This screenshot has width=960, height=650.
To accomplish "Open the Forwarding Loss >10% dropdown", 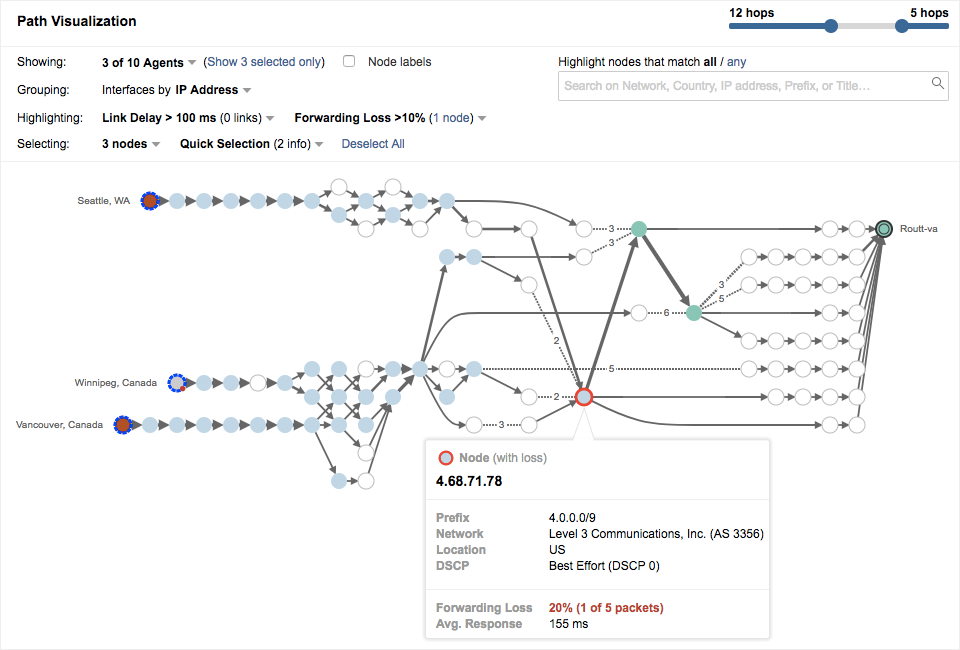I will coord(390,118).
